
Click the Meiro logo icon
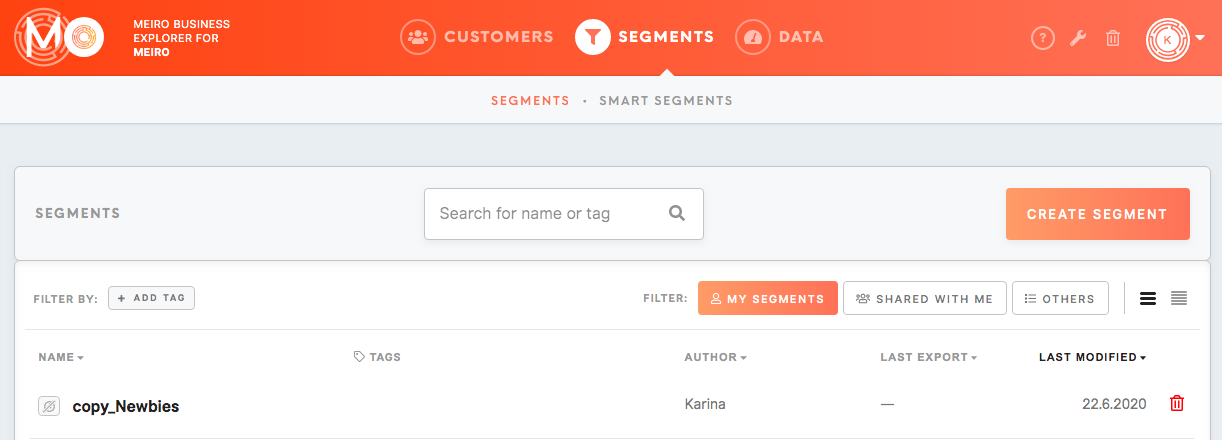(60, 37)
